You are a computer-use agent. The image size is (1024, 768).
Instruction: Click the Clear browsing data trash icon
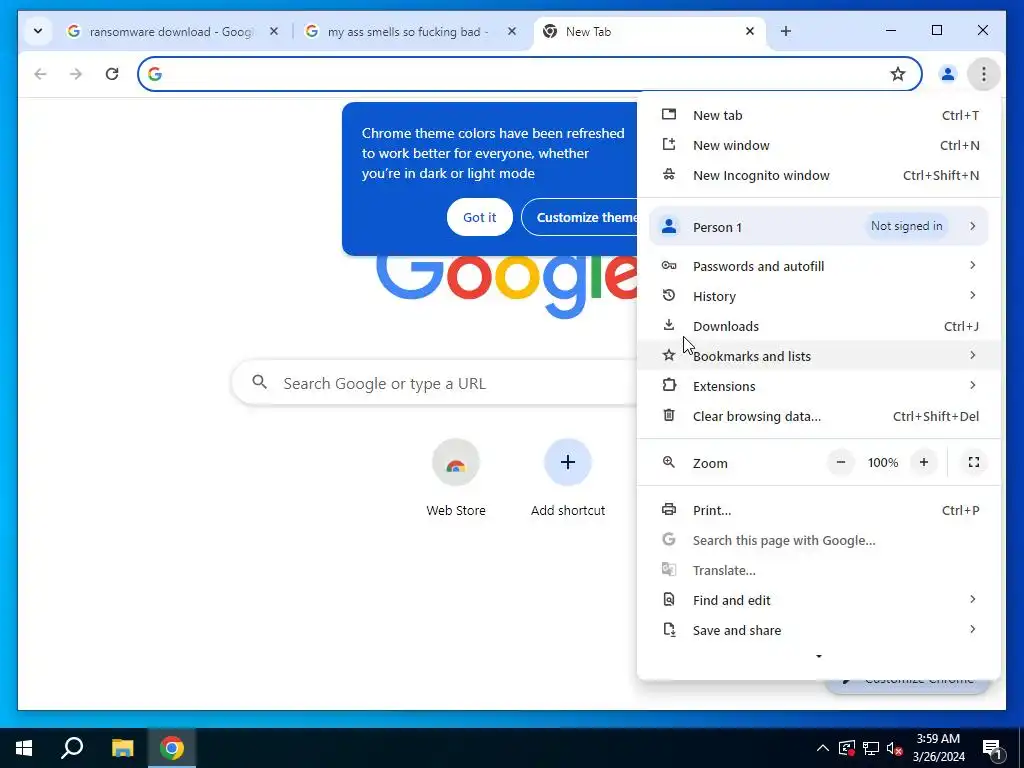(x=669, y=415)
